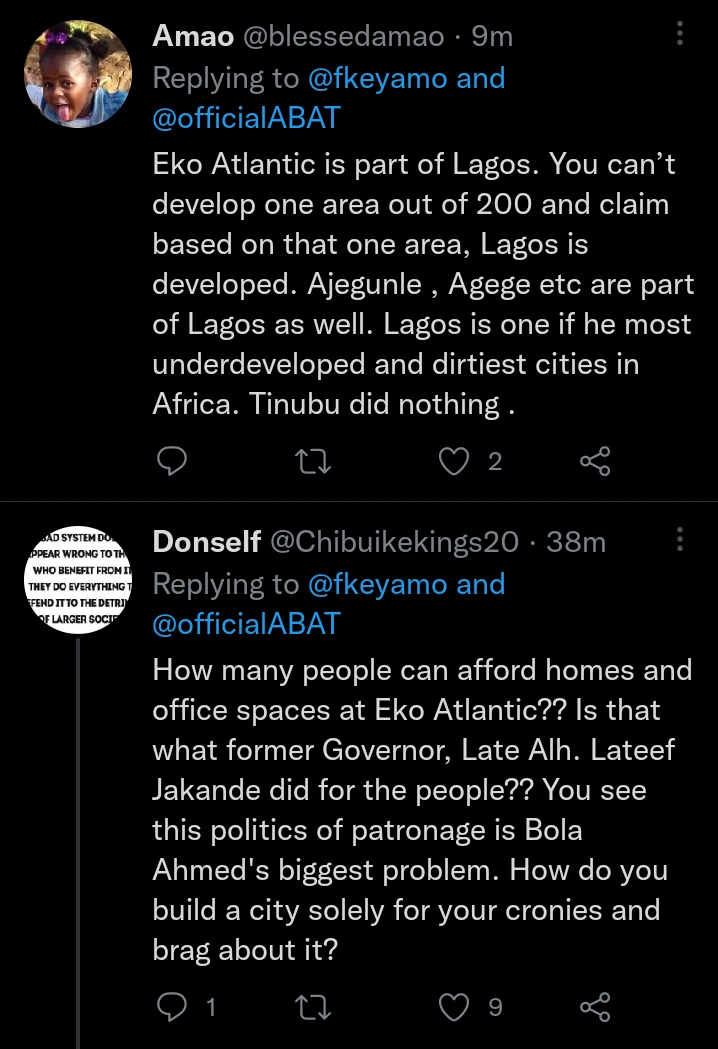The image size is (718, 1049).
Task: Open @officialABAT link in Donself's reply
Action: tap(246, 624)
